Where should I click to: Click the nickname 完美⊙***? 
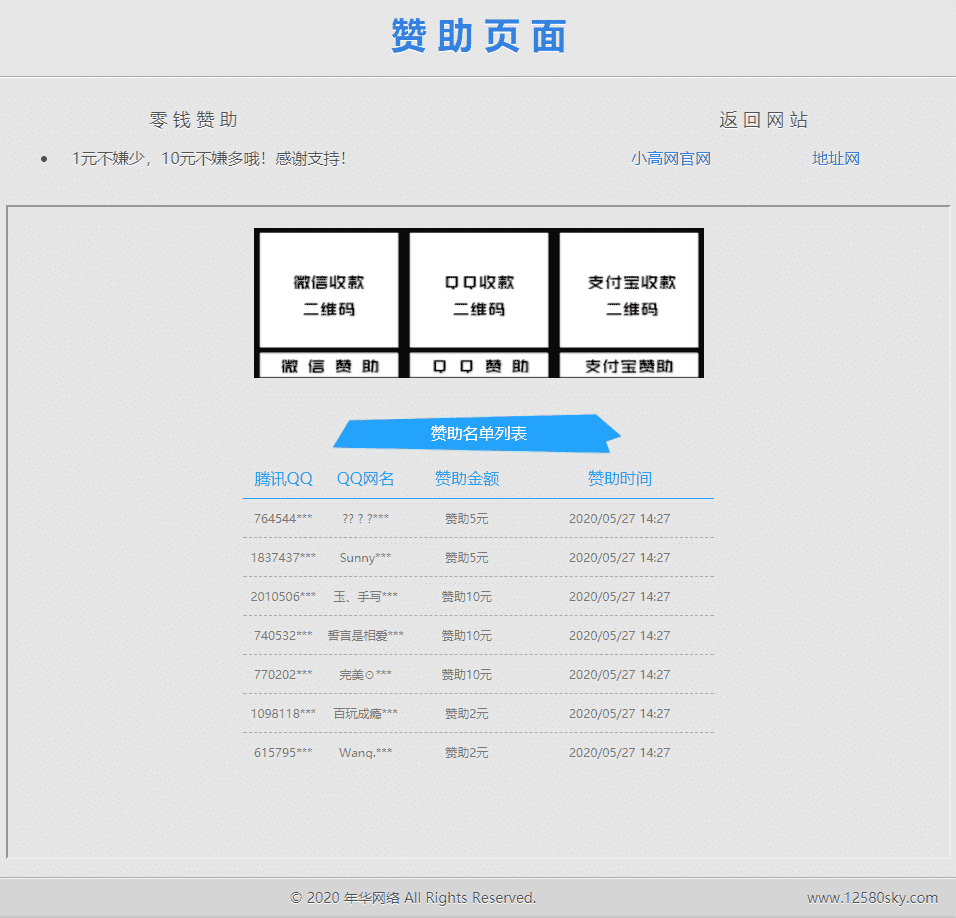(x=365, y=675)
